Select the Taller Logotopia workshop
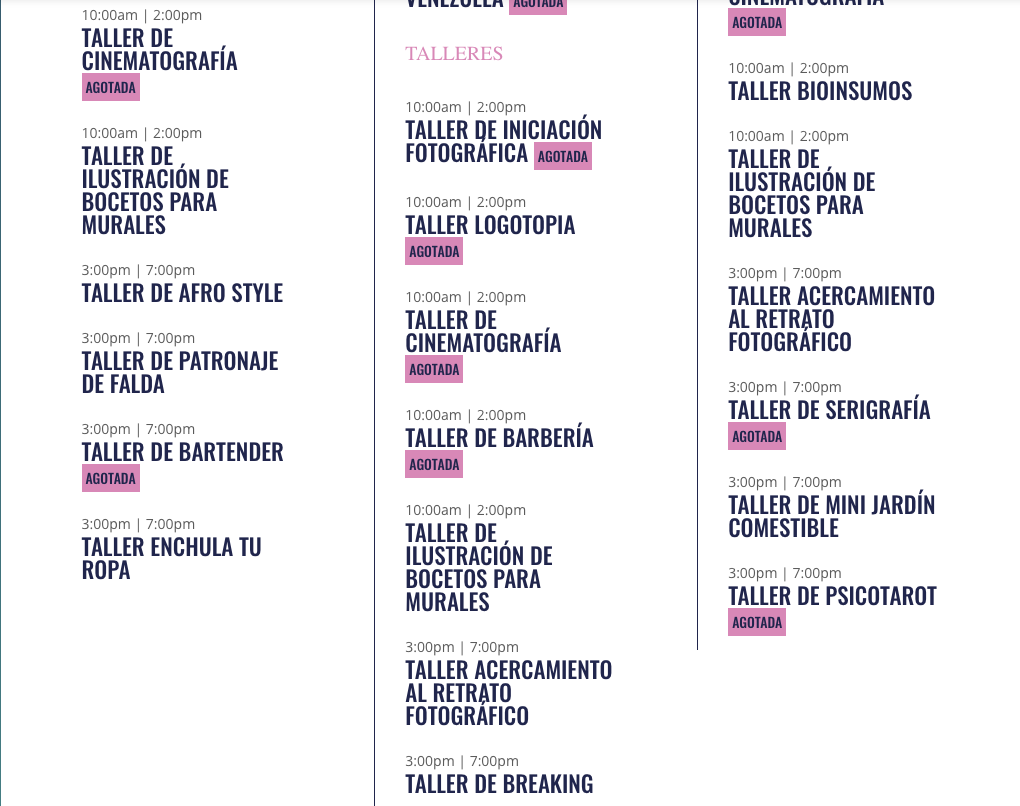 pos(490,225)
